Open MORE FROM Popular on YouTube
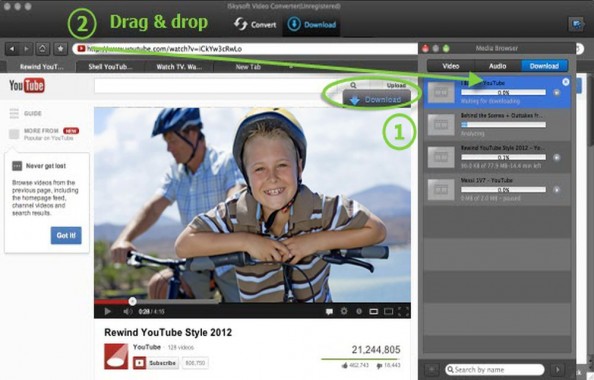Screen dimensions: 594x380 point(44,134)
